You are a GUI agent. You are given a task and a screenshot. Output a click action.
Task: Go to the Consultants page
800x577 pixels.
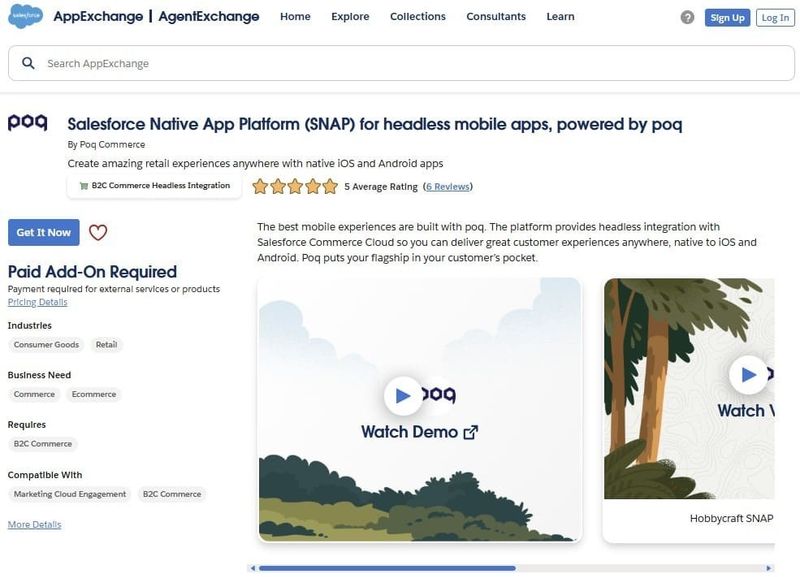pos(495,17)
